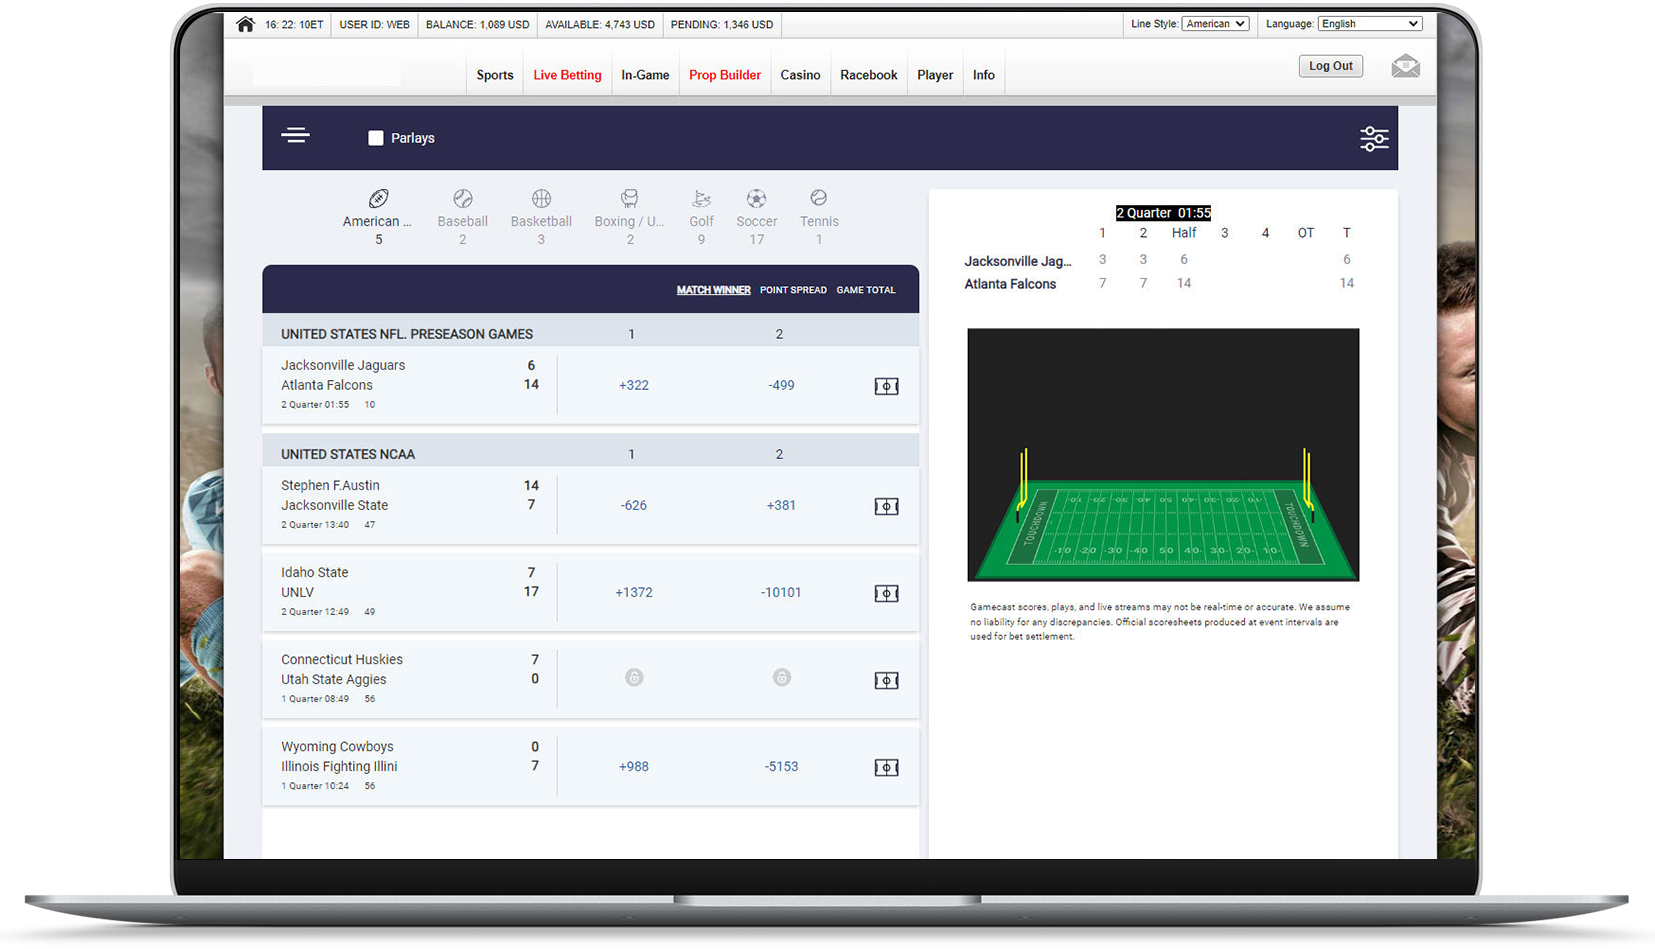Click the Connecticut Huskies team name

[x=342, y=659]
